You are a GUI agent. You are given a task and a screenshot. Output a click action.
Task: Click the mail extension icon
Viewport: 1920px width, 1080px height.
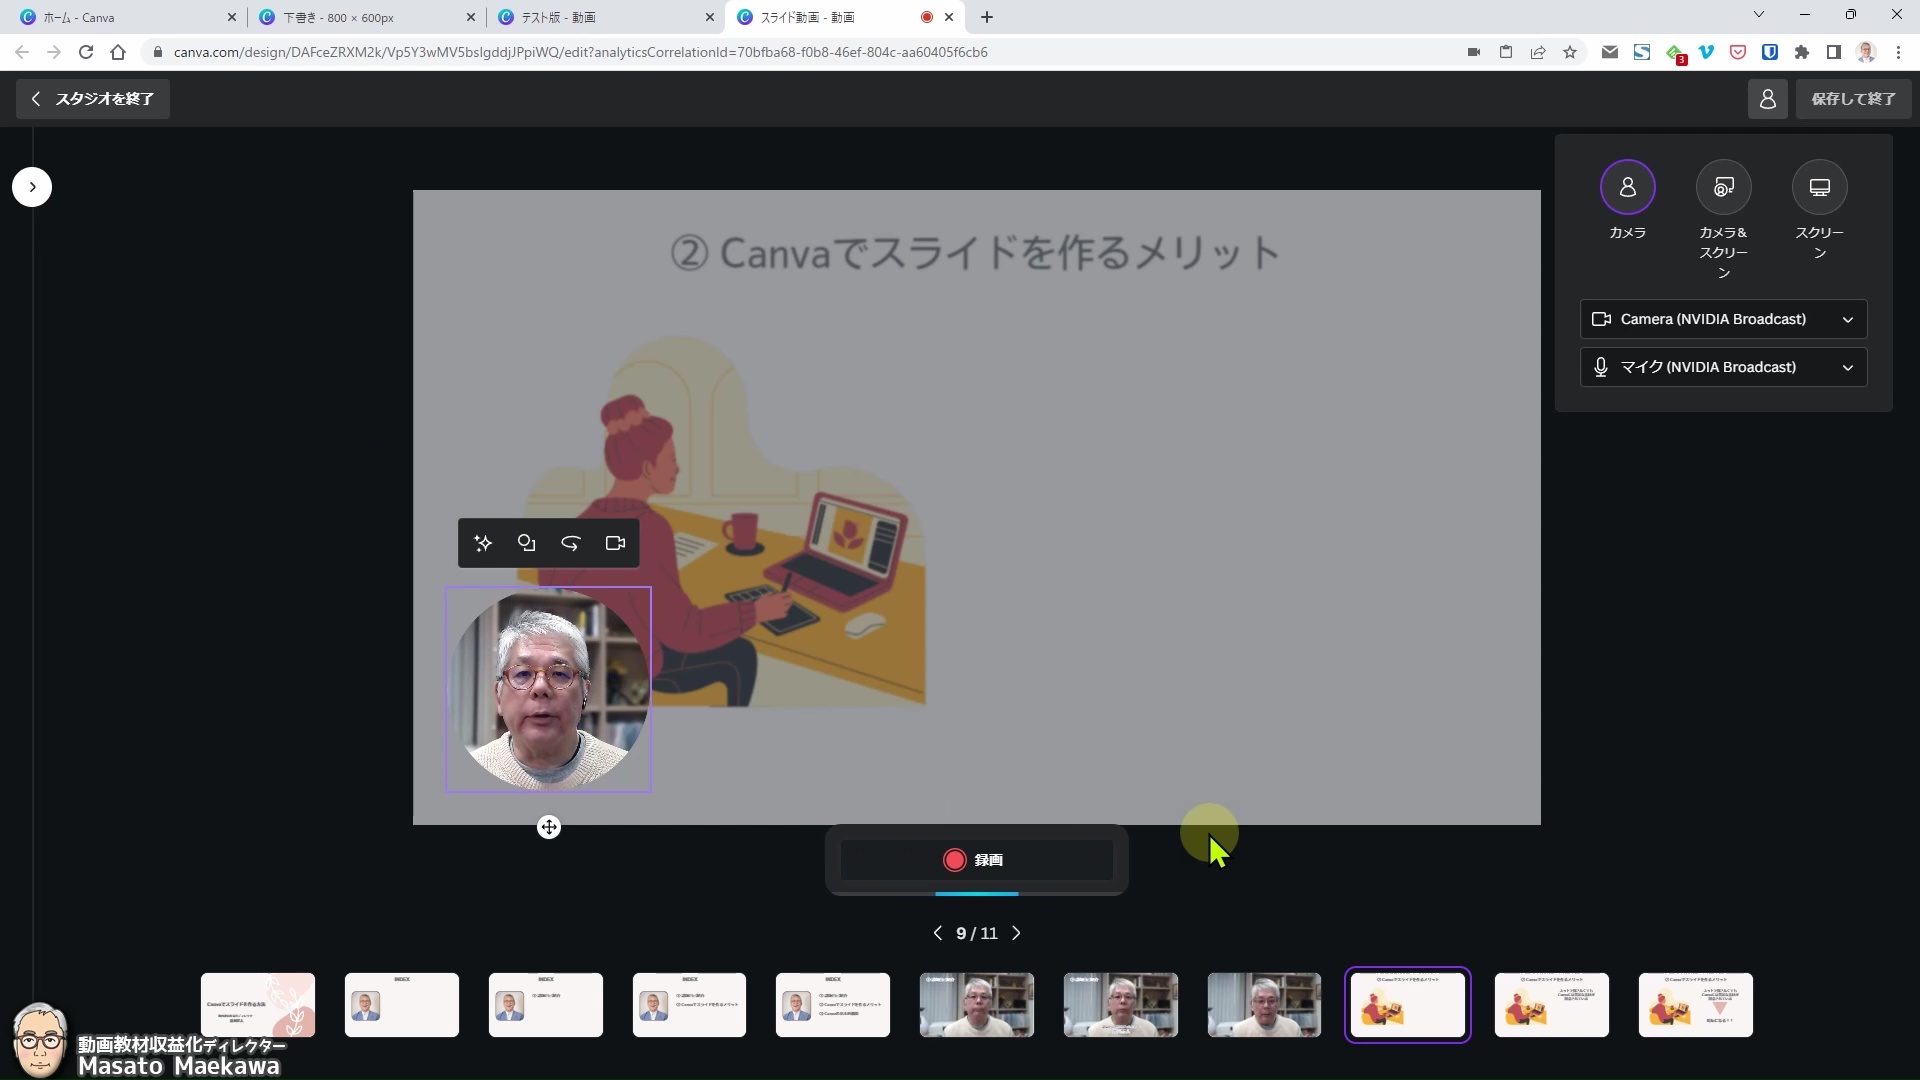[x=1610, y=52]
